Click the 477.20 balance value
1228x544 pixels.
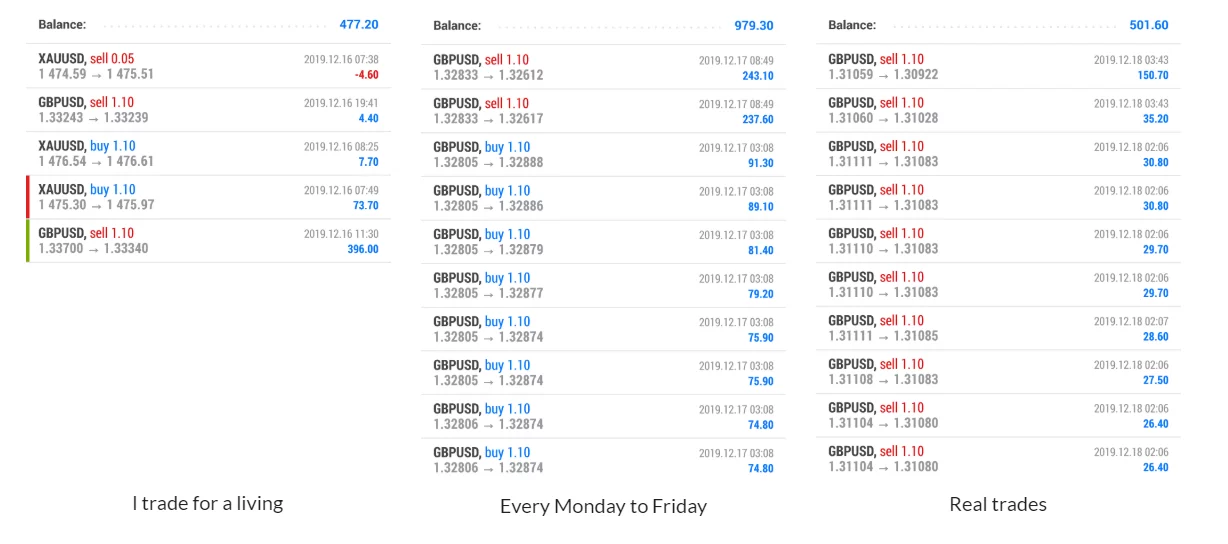pyautogui.click(x=358, y=24)
